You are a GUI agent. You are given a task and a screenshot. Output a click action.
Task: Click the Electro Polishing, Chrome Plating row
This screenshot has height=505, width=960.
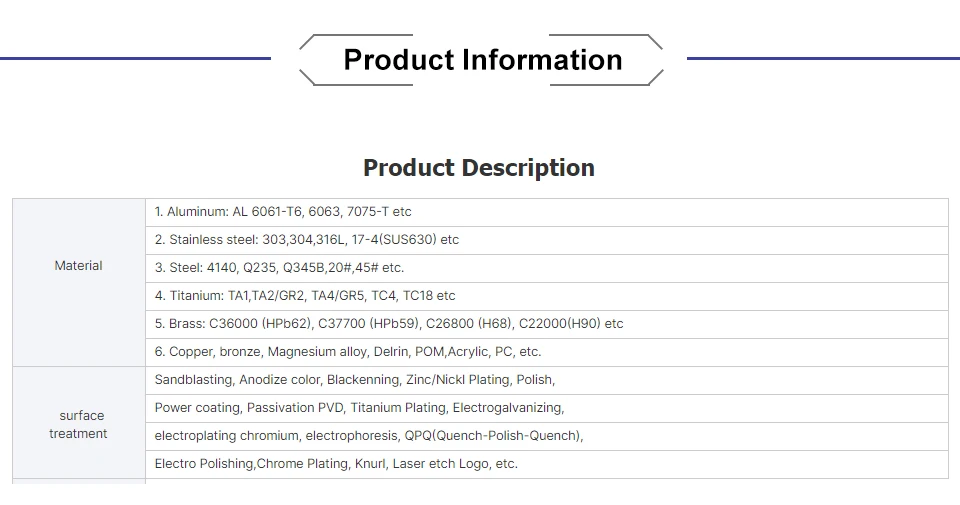pyautogui.click(x=336, y=464)
